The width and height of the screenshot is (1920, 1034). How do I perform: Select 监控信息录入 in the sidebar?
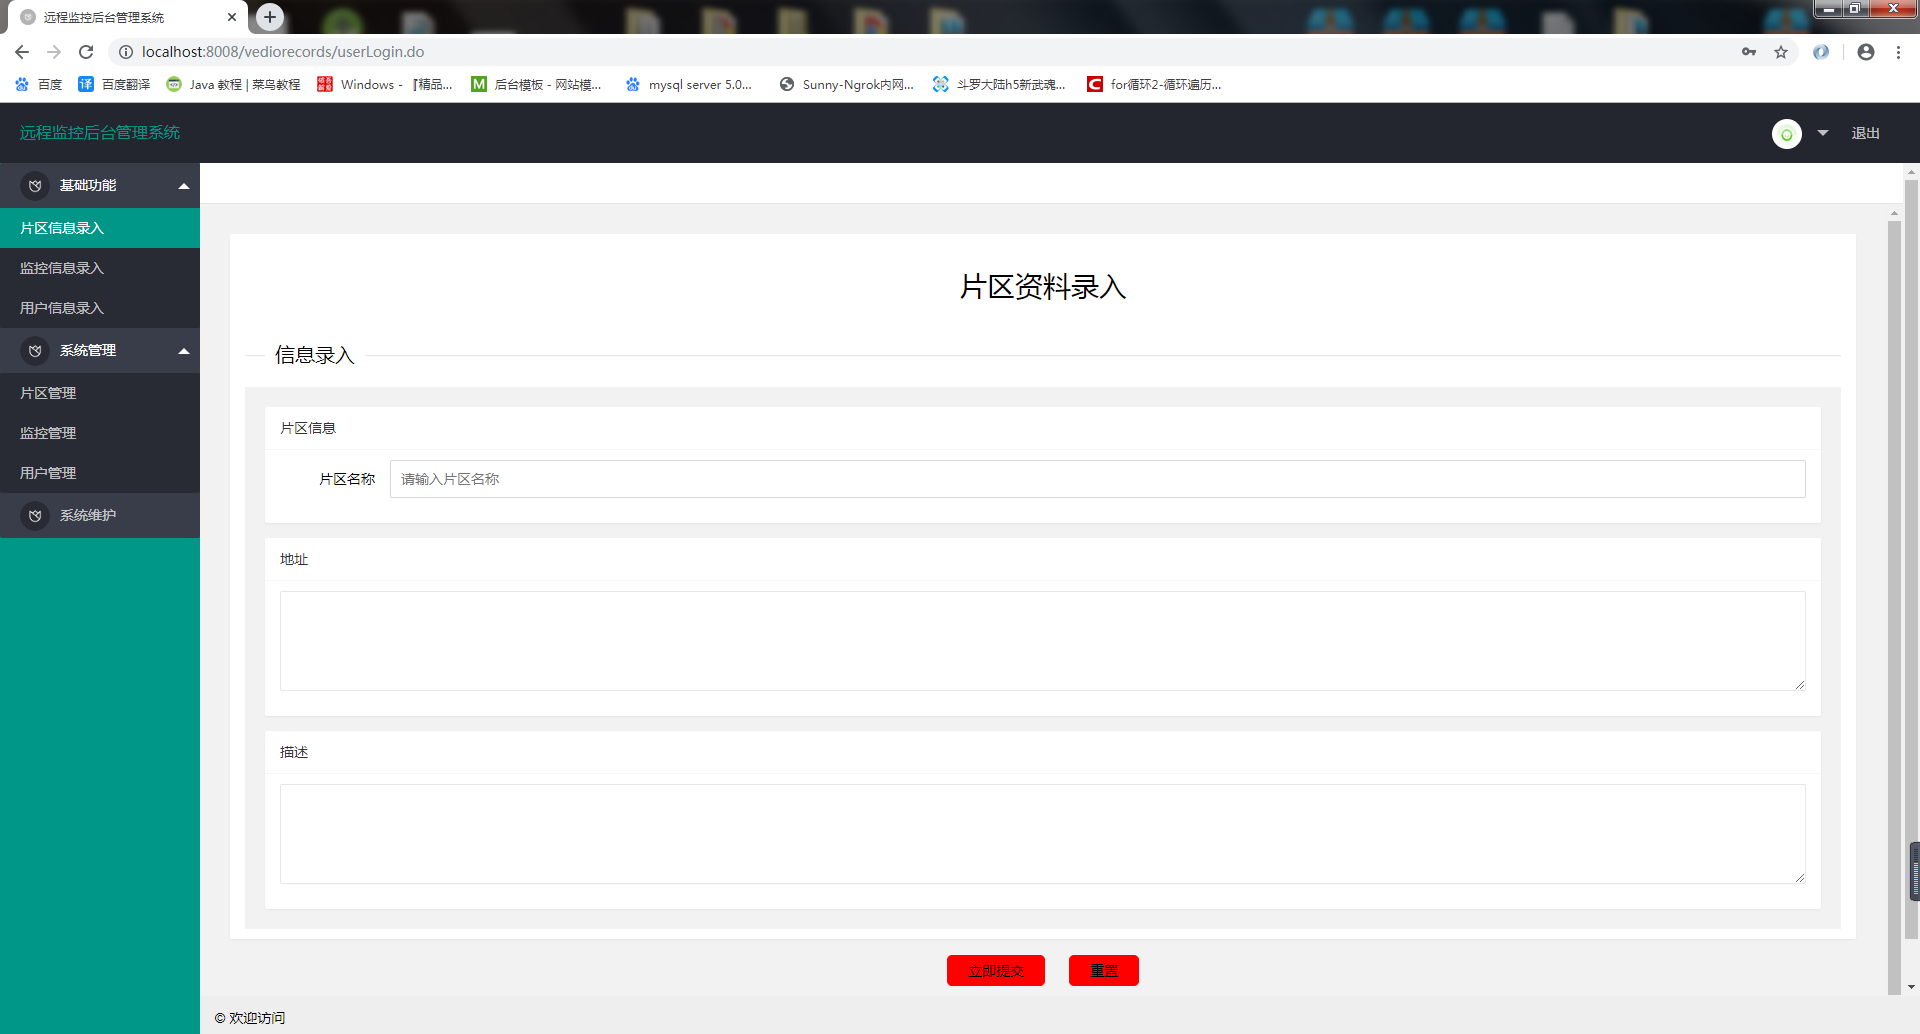pos(100,268)
